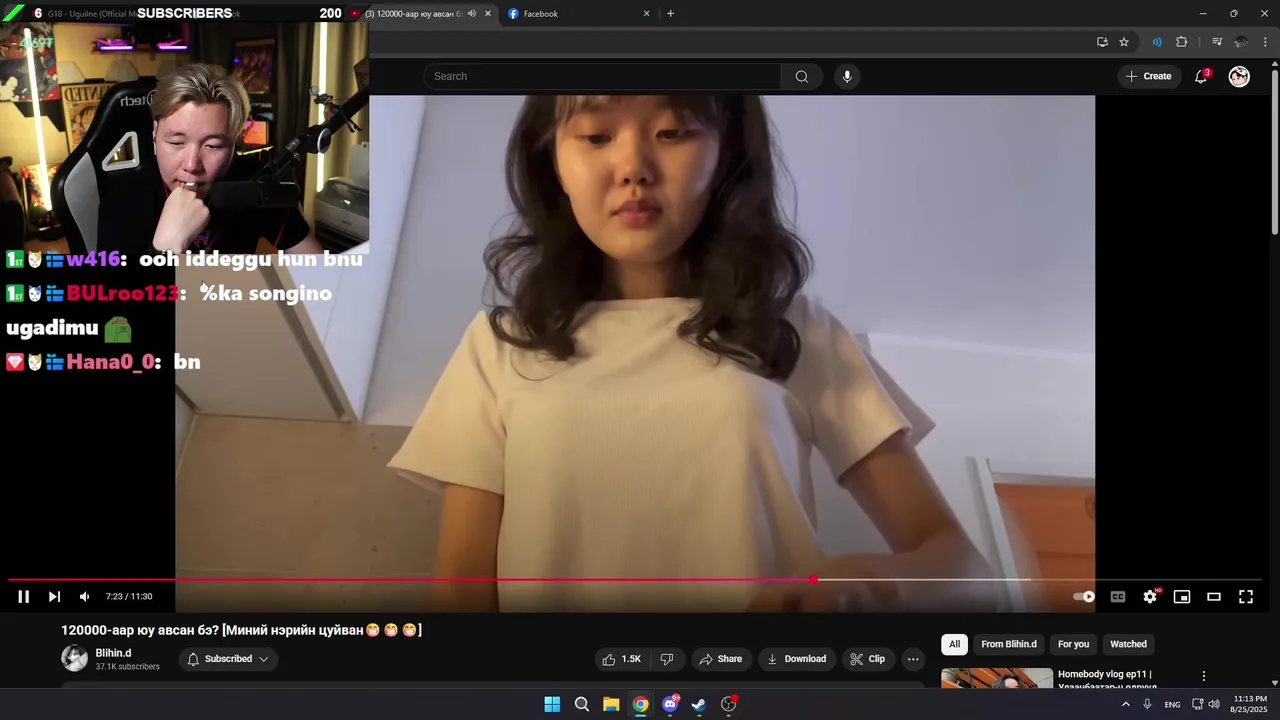
Task: Like the video with 1.5K likes
Action: click(x=621, y=659)
